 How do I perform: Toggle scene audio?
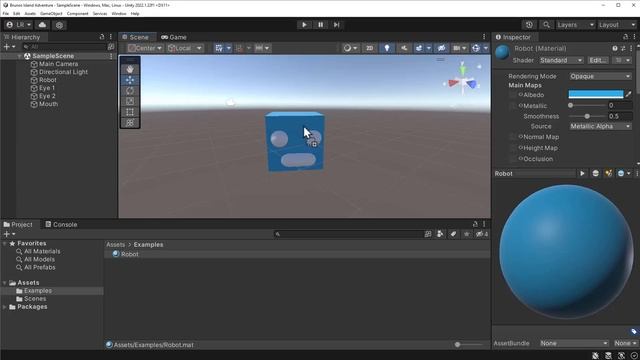pyautogui.click(x=404, y=48)
